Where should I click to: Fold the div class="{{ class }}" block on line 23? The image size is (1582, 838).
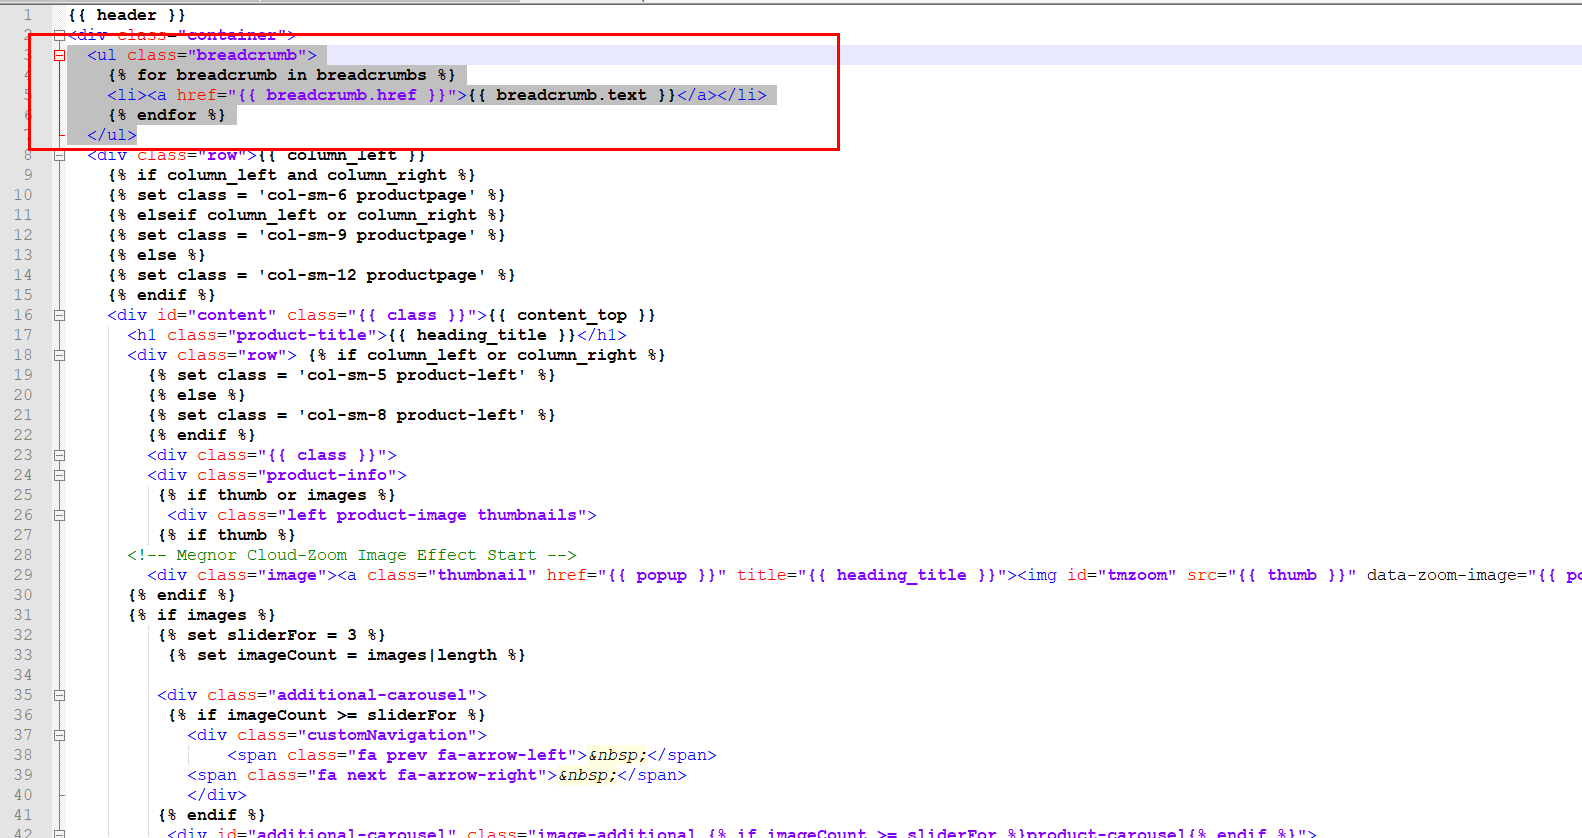[60, 455]
